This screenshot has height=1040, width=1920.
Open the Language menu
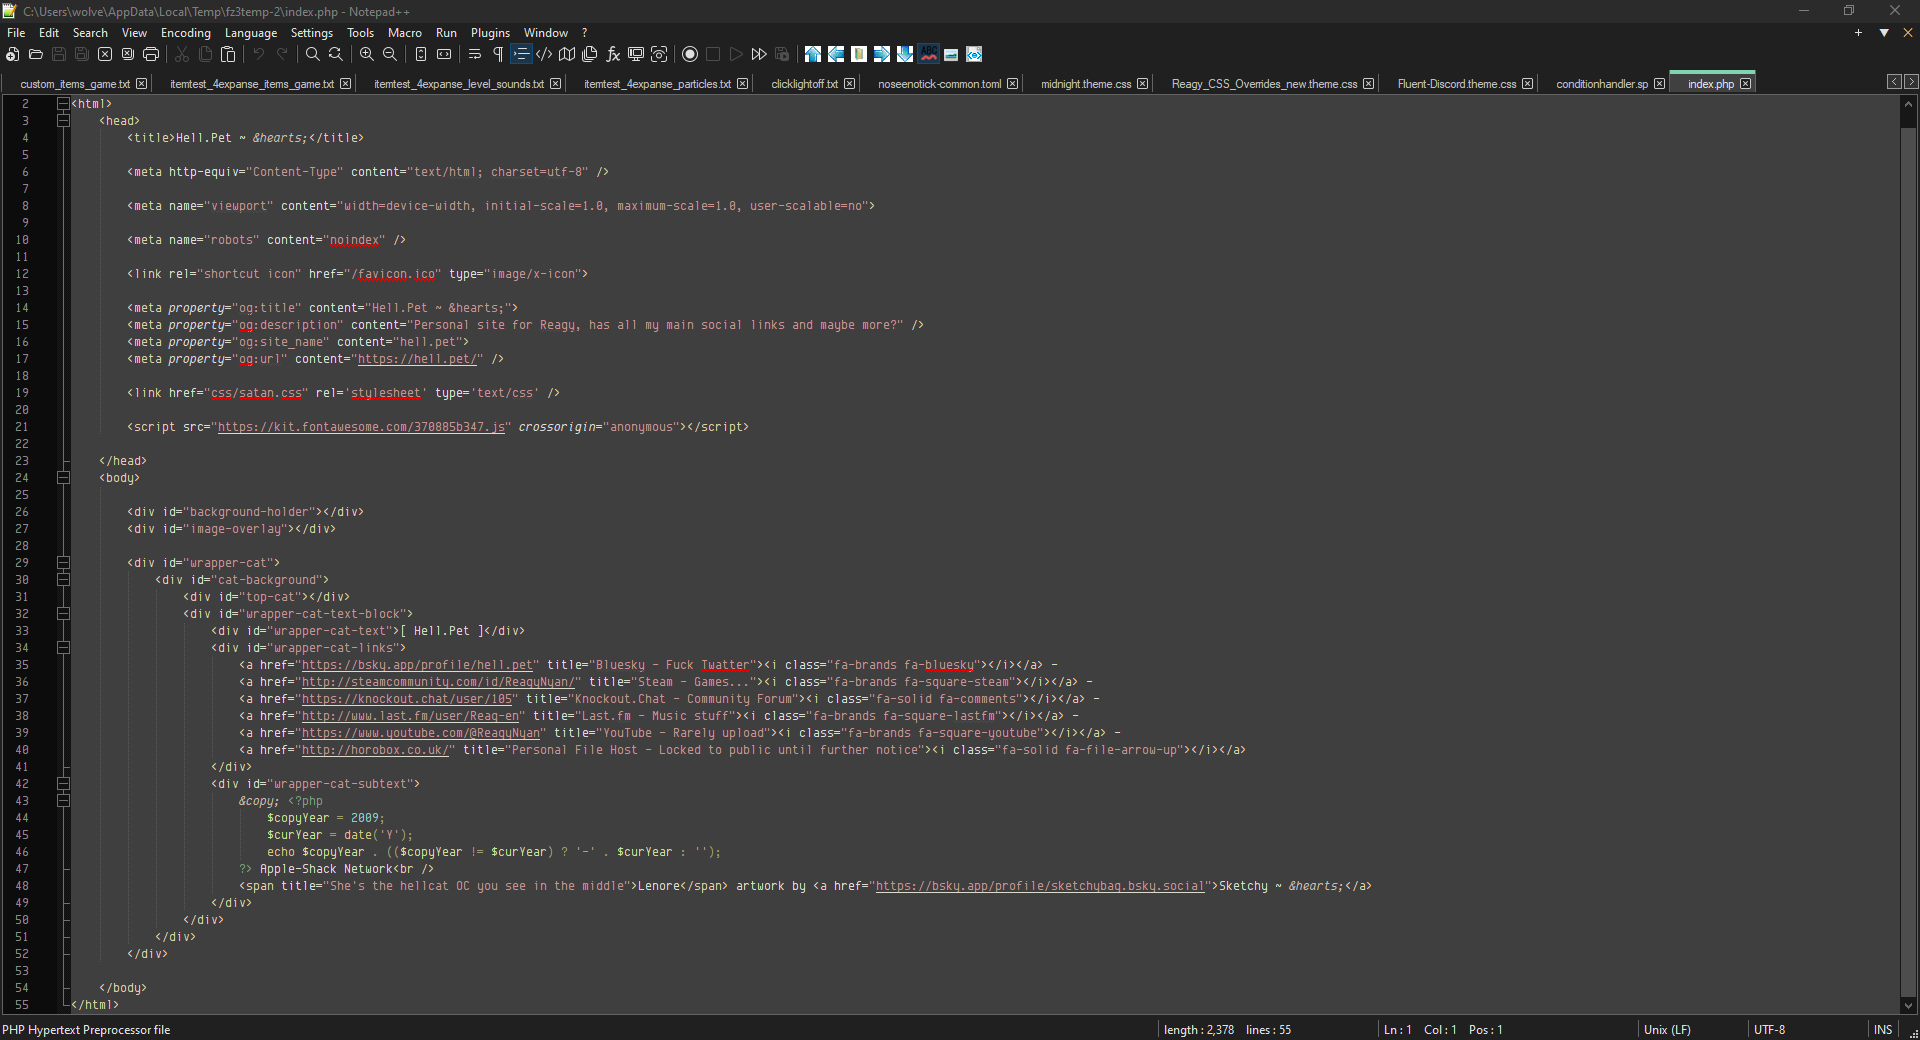[x=251, y=33]
